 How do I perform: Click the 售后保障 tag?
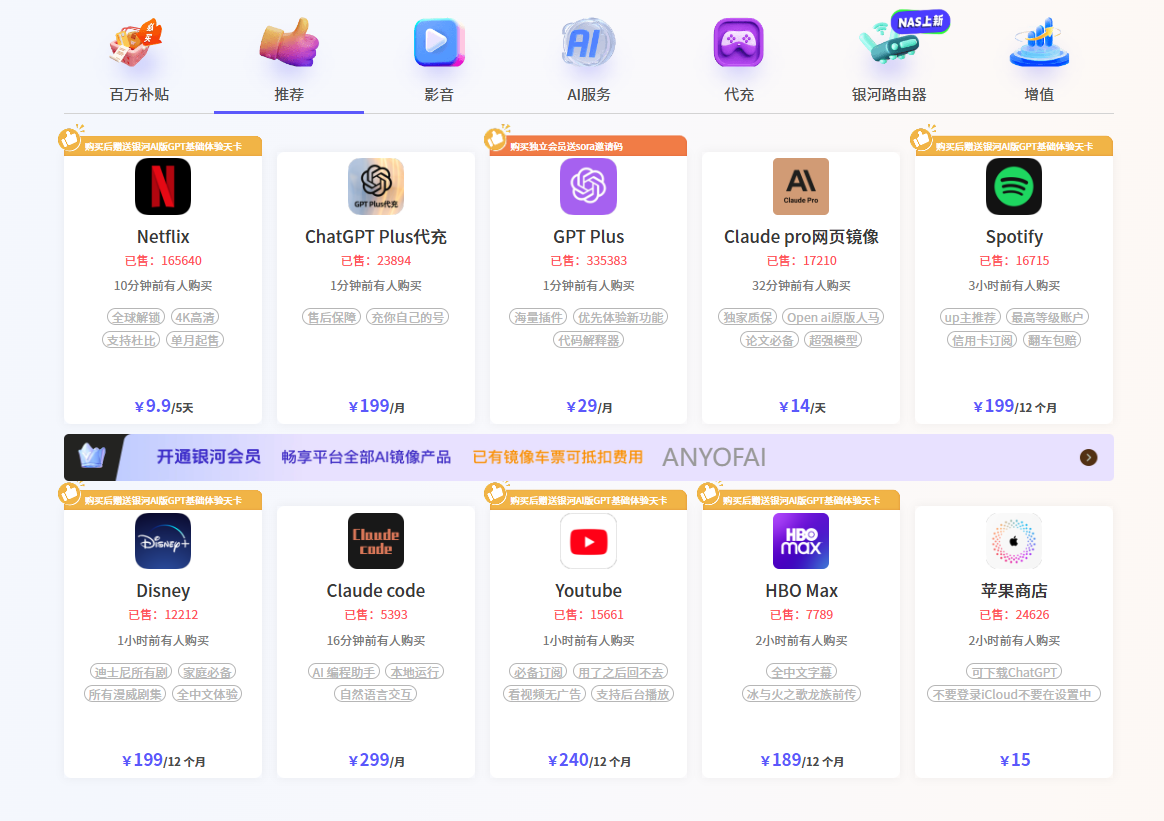pyautogui.click(x=331, y=317)
